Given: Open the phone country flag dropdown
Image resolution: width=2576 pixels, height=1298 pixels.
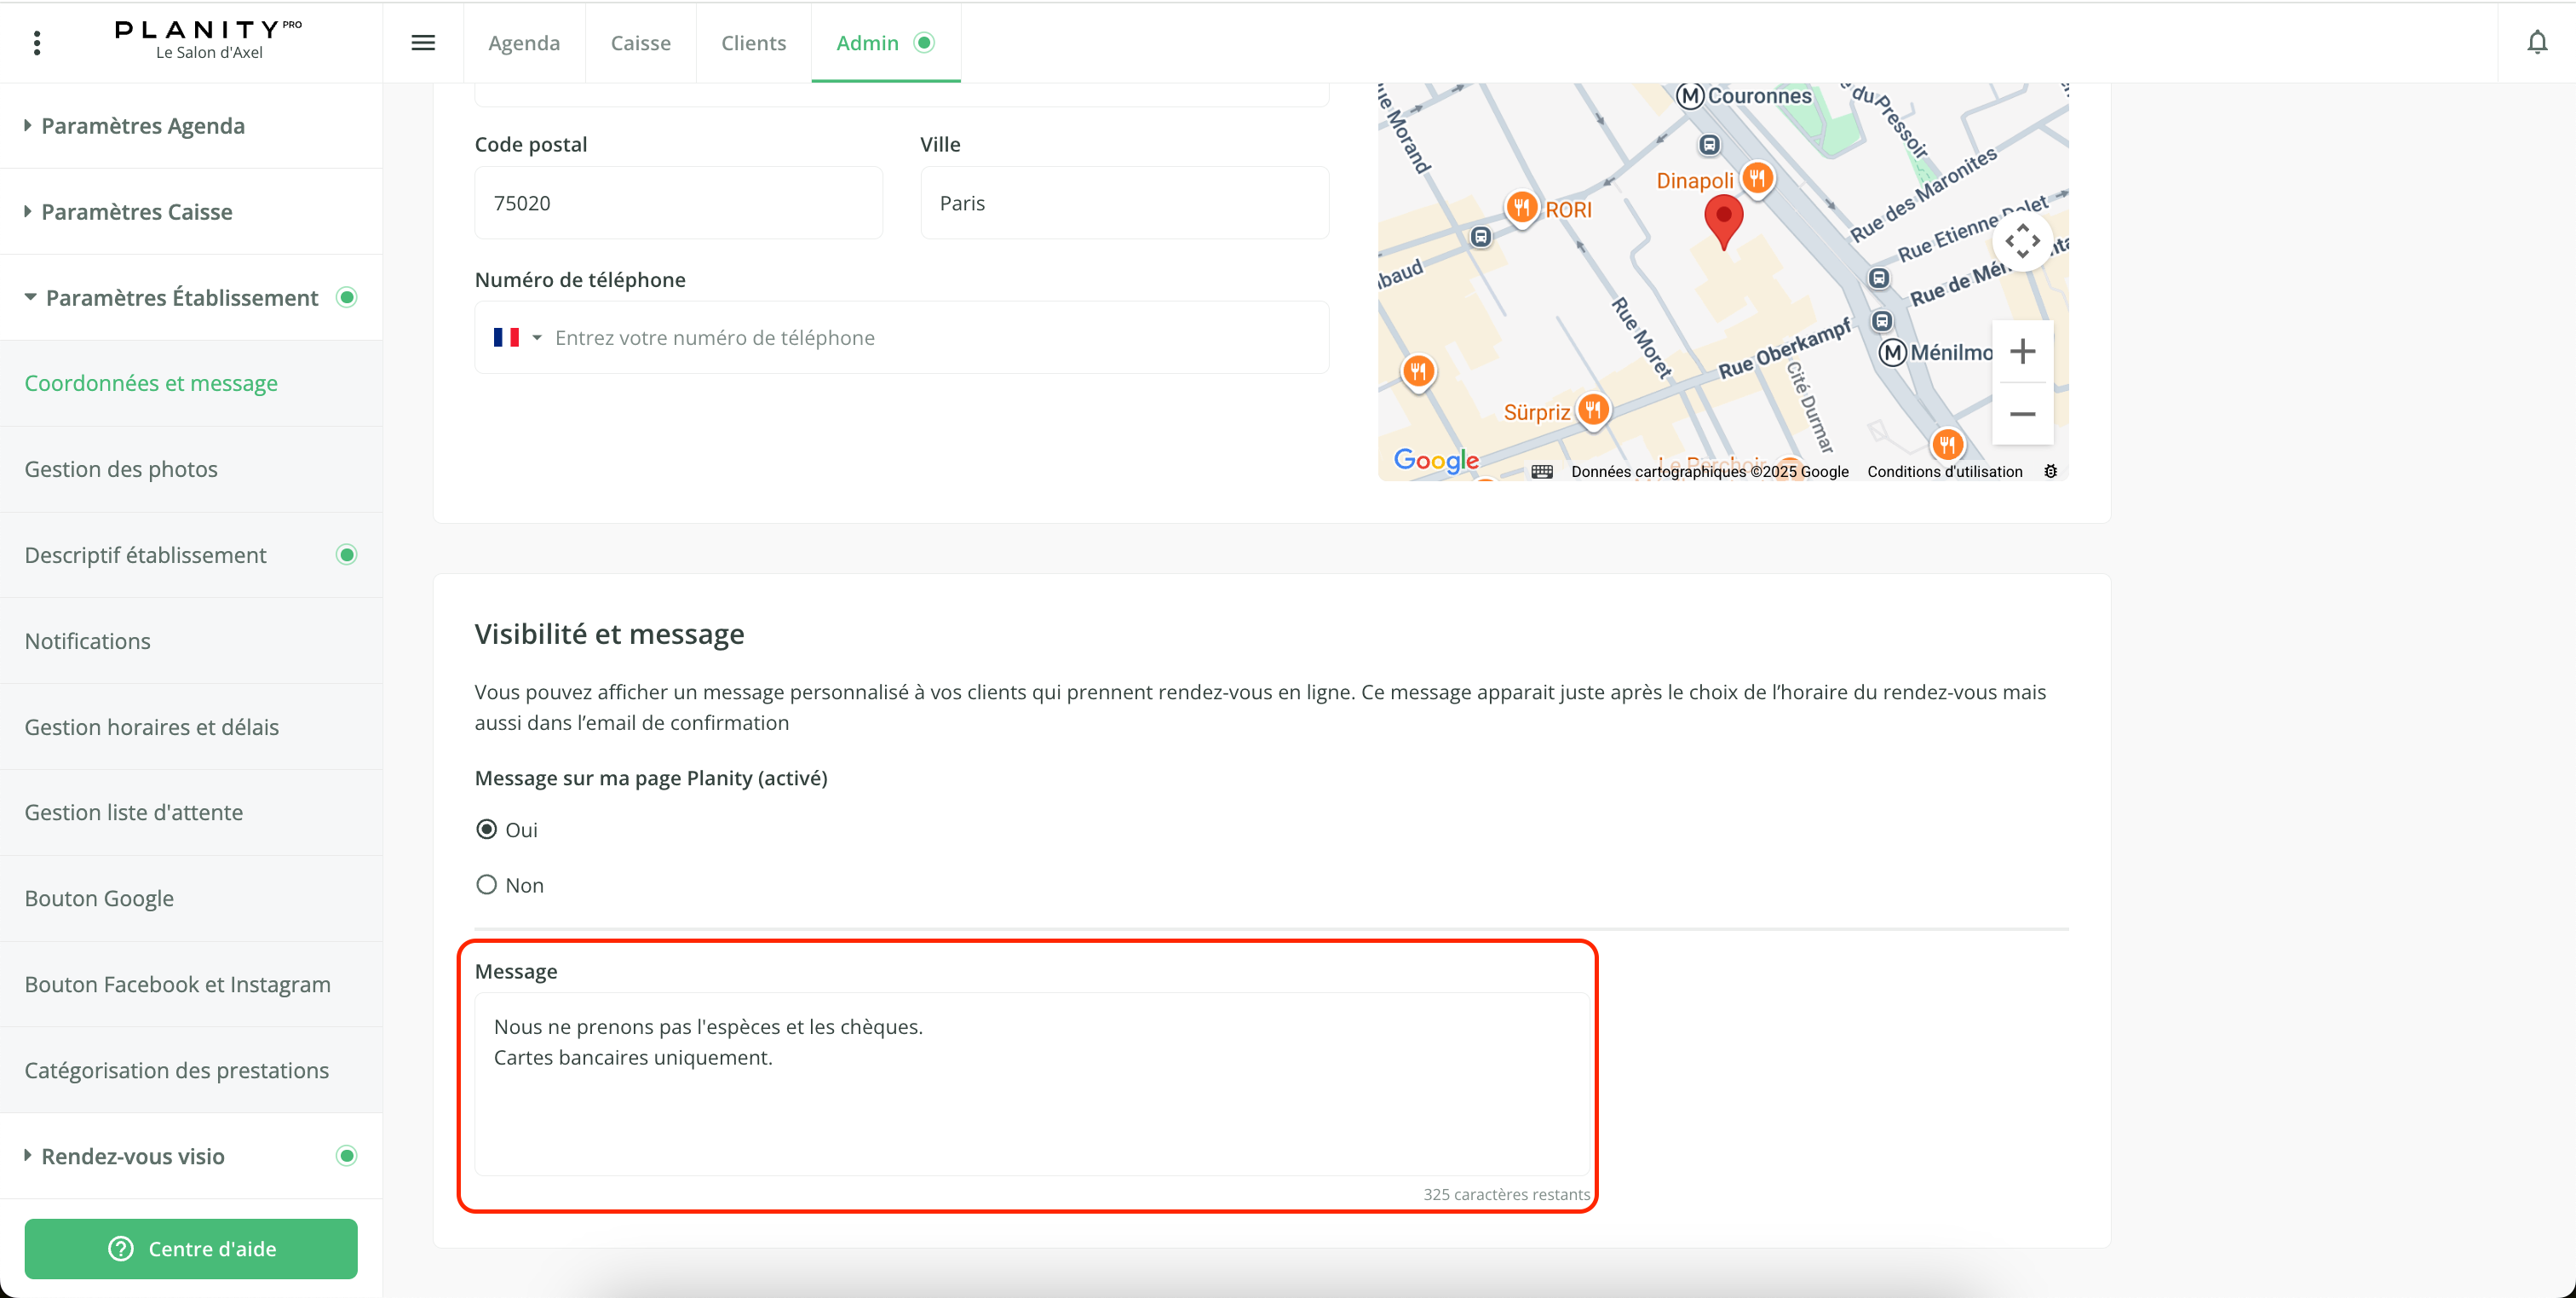Looking at the screenshot, I should point(517,338).
